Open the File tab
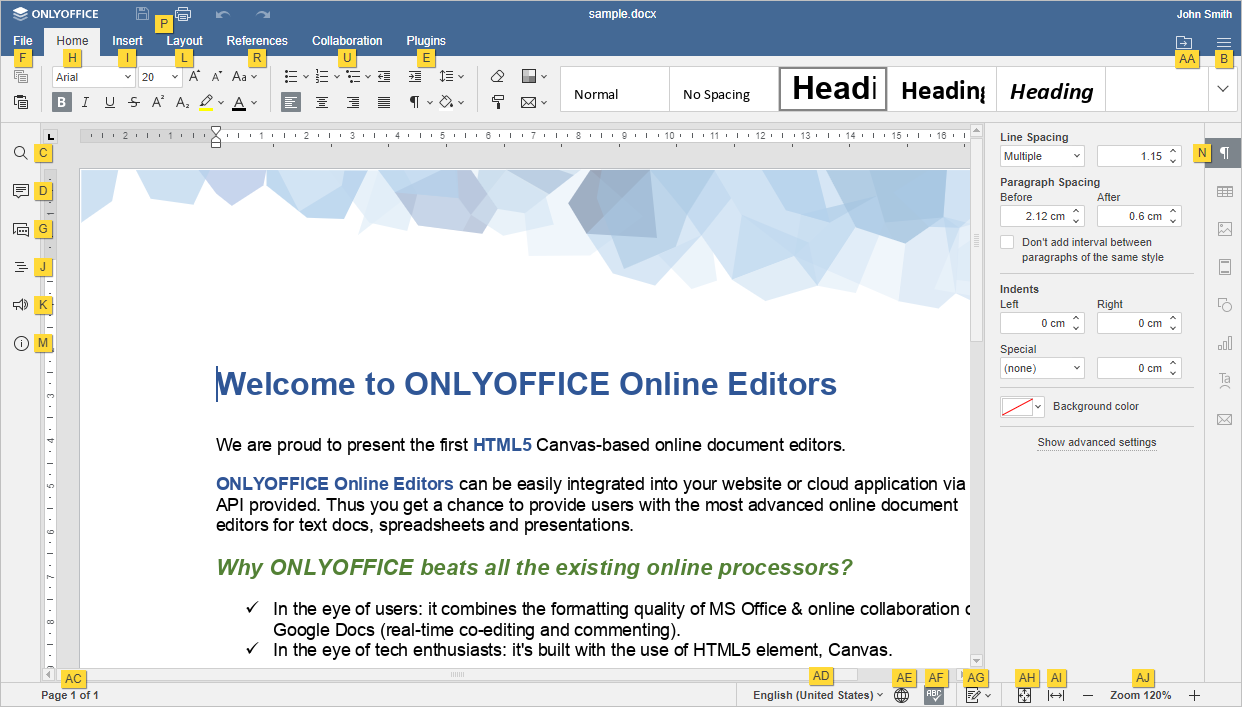Image resolution: width=1242 pixels, height=707 pixels. point(23,41)
